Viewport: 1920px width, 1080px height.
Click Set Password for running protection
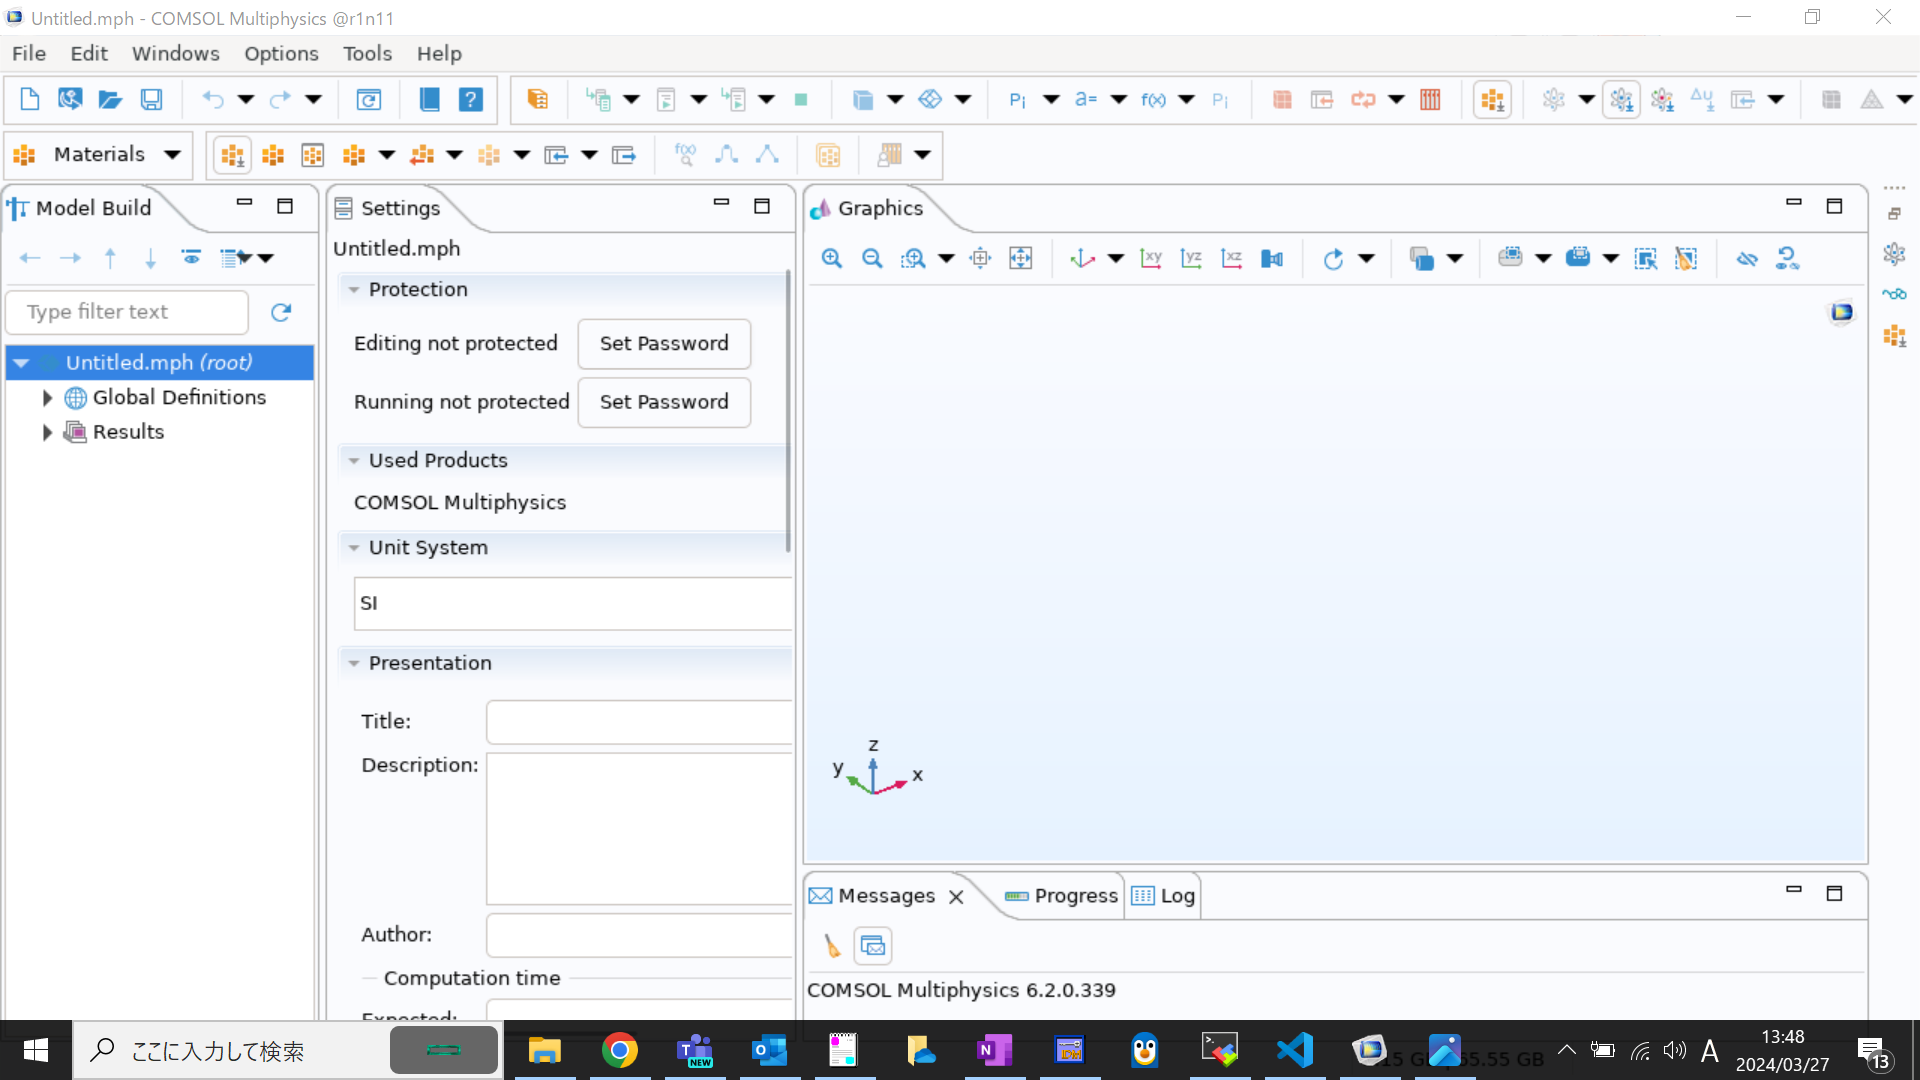[x=663, y=402]
